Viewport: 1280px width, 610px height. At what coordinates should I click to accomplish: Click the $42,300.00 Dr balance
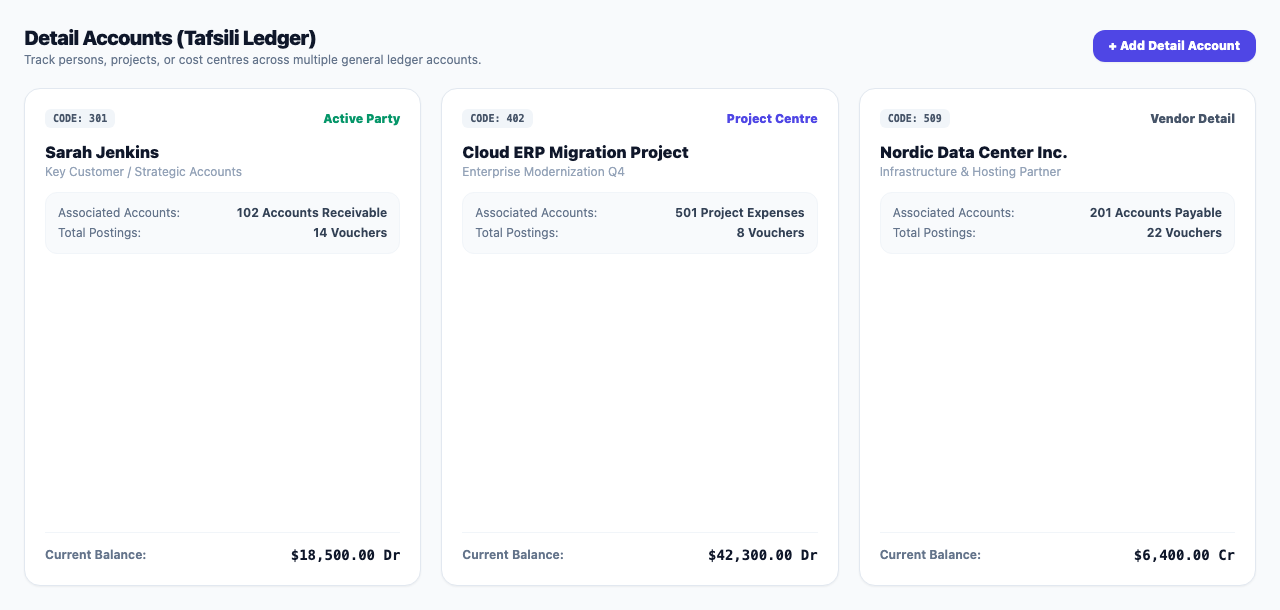(763, 555)
